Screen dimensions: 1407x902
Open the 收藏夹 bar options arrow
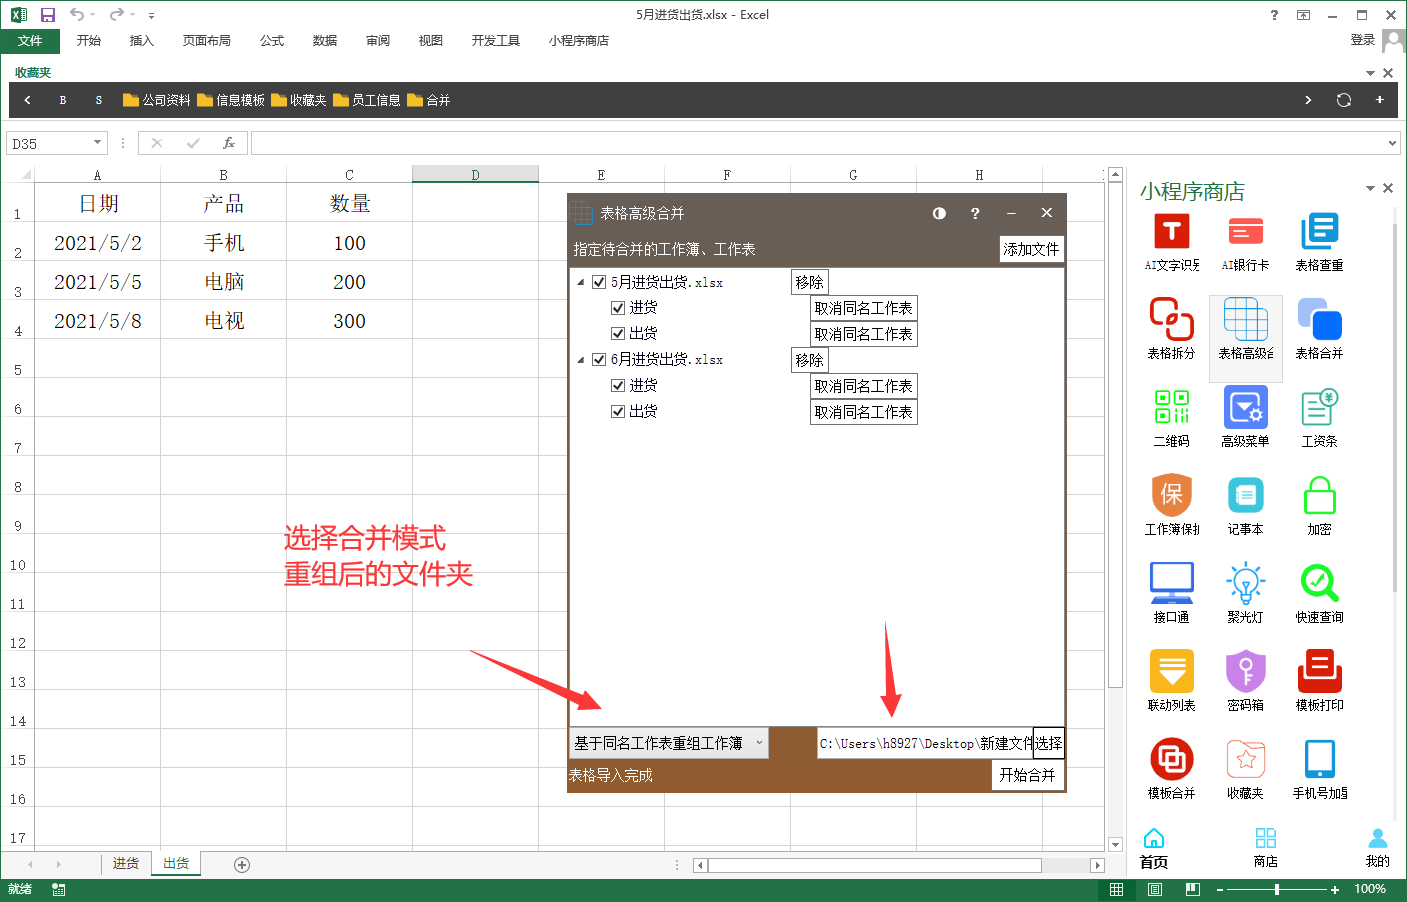tap(1370, 73)
